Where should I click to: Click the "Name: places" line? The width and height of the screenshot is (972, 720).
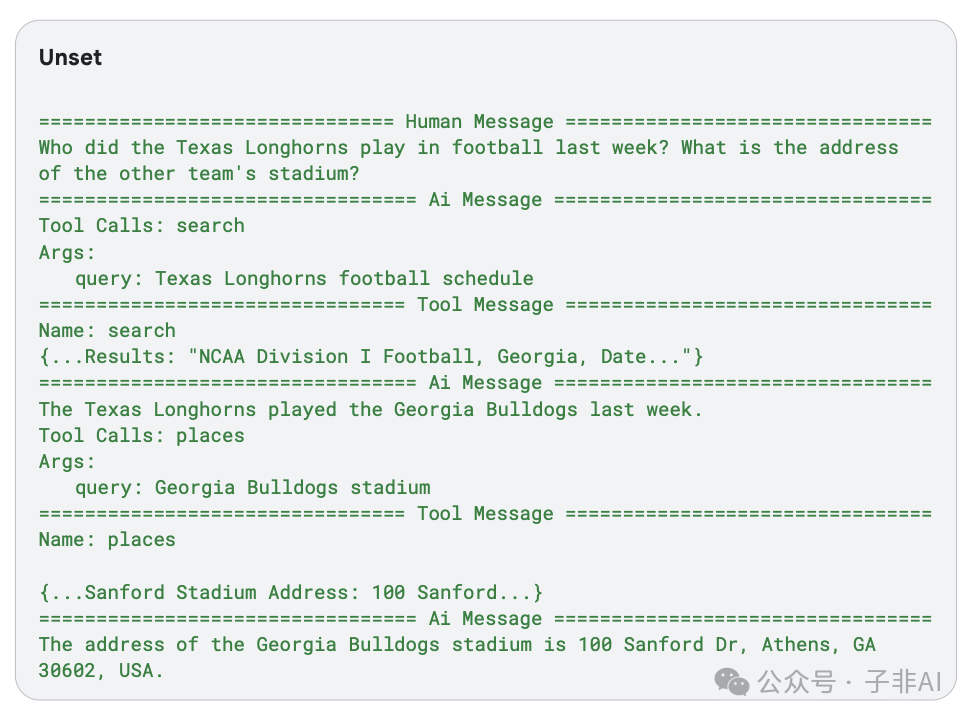click(x=107, y=540)
